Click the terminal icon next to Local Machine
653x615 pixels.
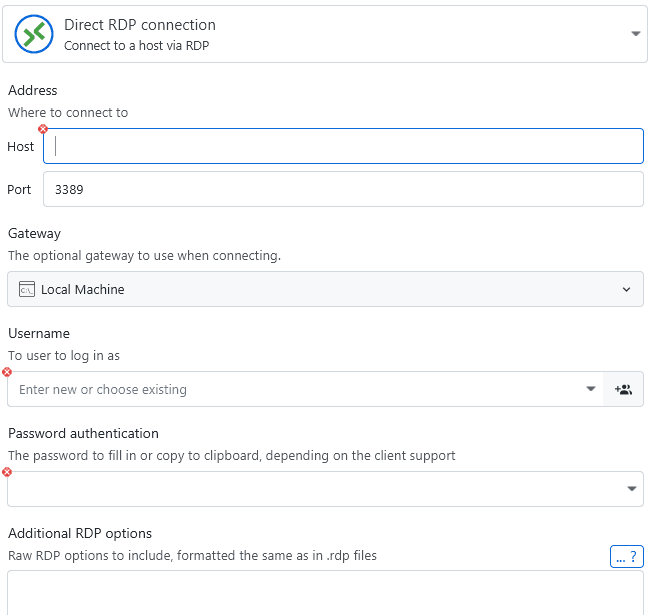(x=27, y=290)
